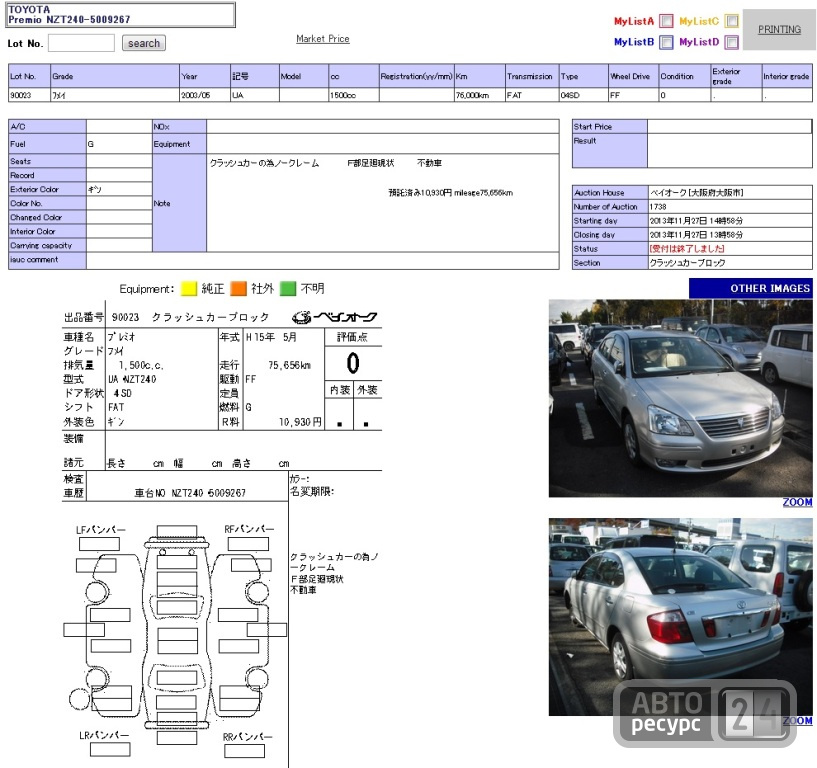This screenshot has width=817, height=768.
Task: Click the LRバンパー label on the diagram
Action: [104, 735]
